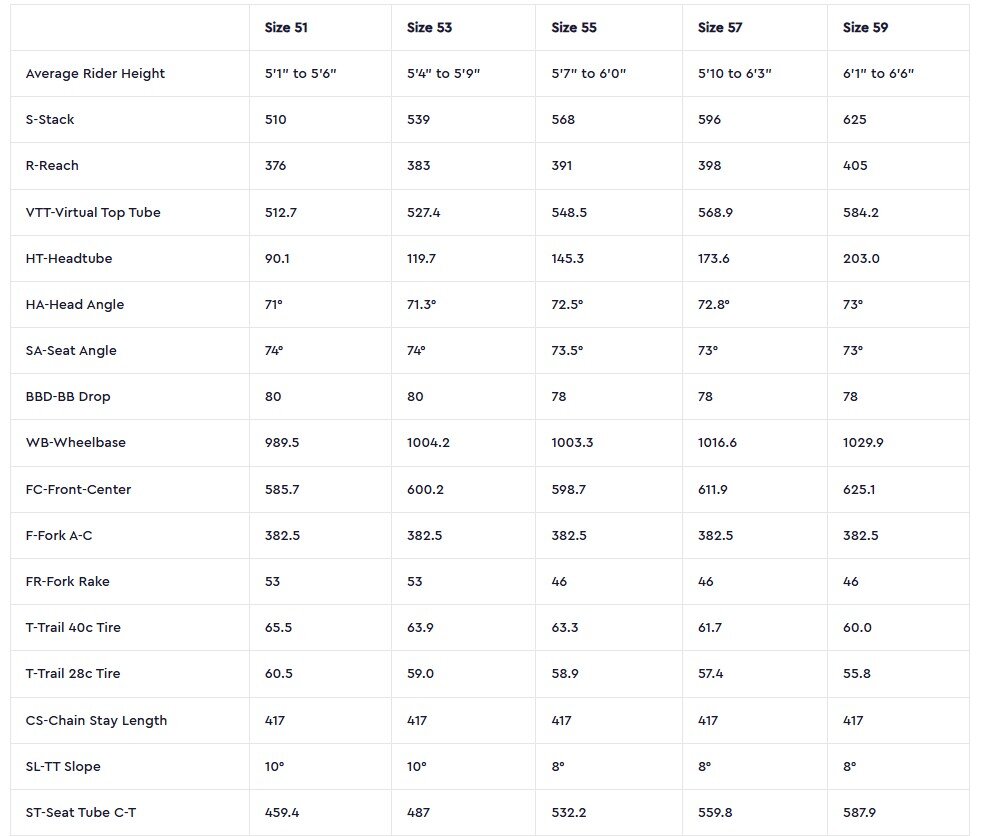Select the Size 57 column header
Image resolution: width=1008 pixels, height=836 pixels.
coord(720,27)
